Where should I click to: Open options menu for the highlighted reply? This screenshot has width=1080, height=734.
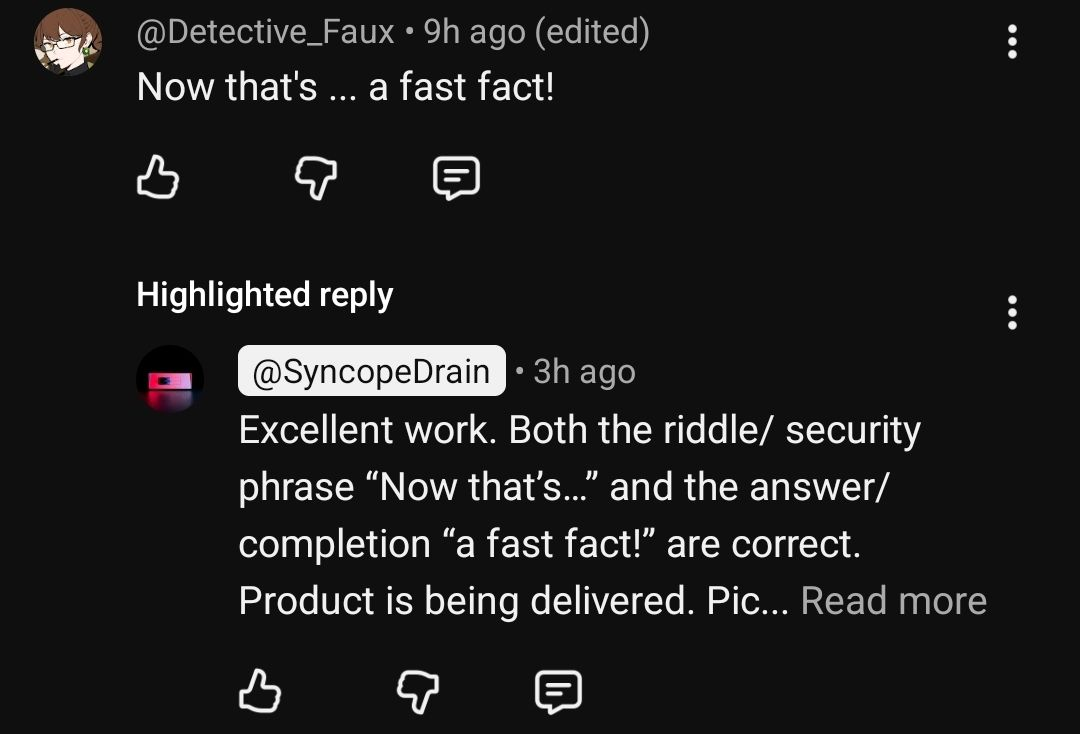click(x=1012, y=313)
